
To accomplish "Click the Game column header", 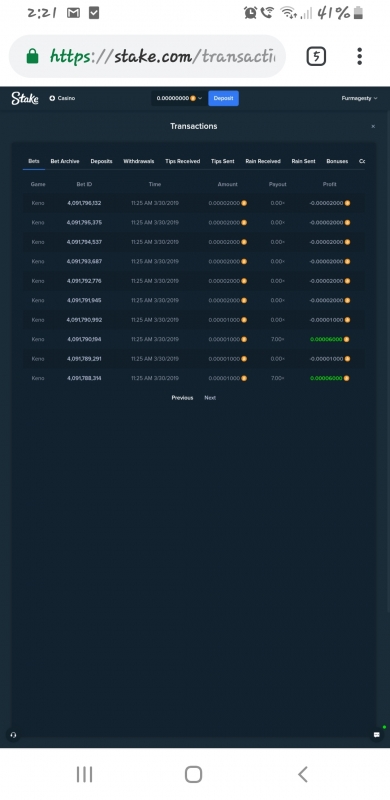I will tap(38, 184).
